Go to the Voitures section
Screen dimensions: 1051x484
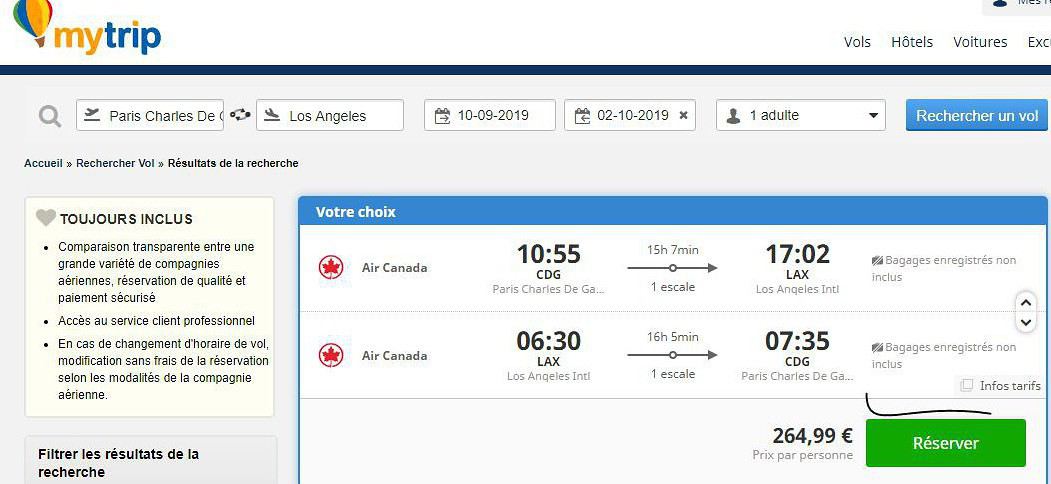pos(980,42)
